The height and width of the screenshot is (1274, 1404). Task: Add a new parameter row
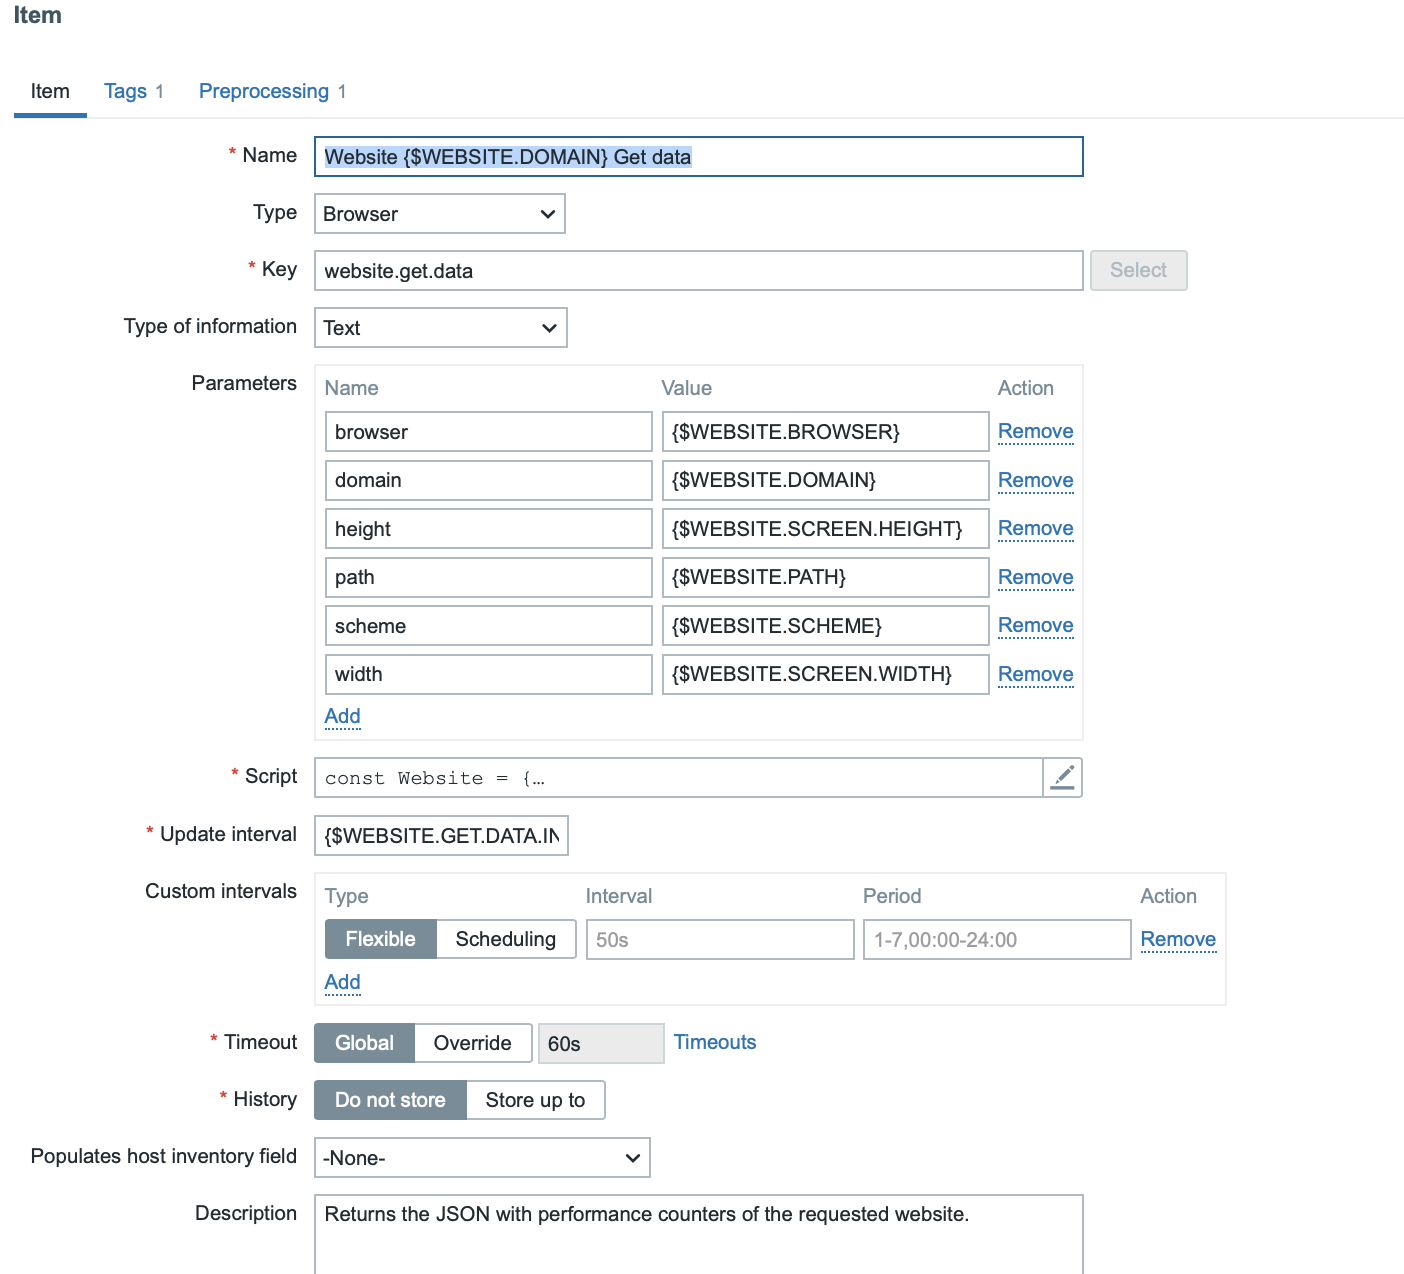pyautogui.click(x=342, y=716)
